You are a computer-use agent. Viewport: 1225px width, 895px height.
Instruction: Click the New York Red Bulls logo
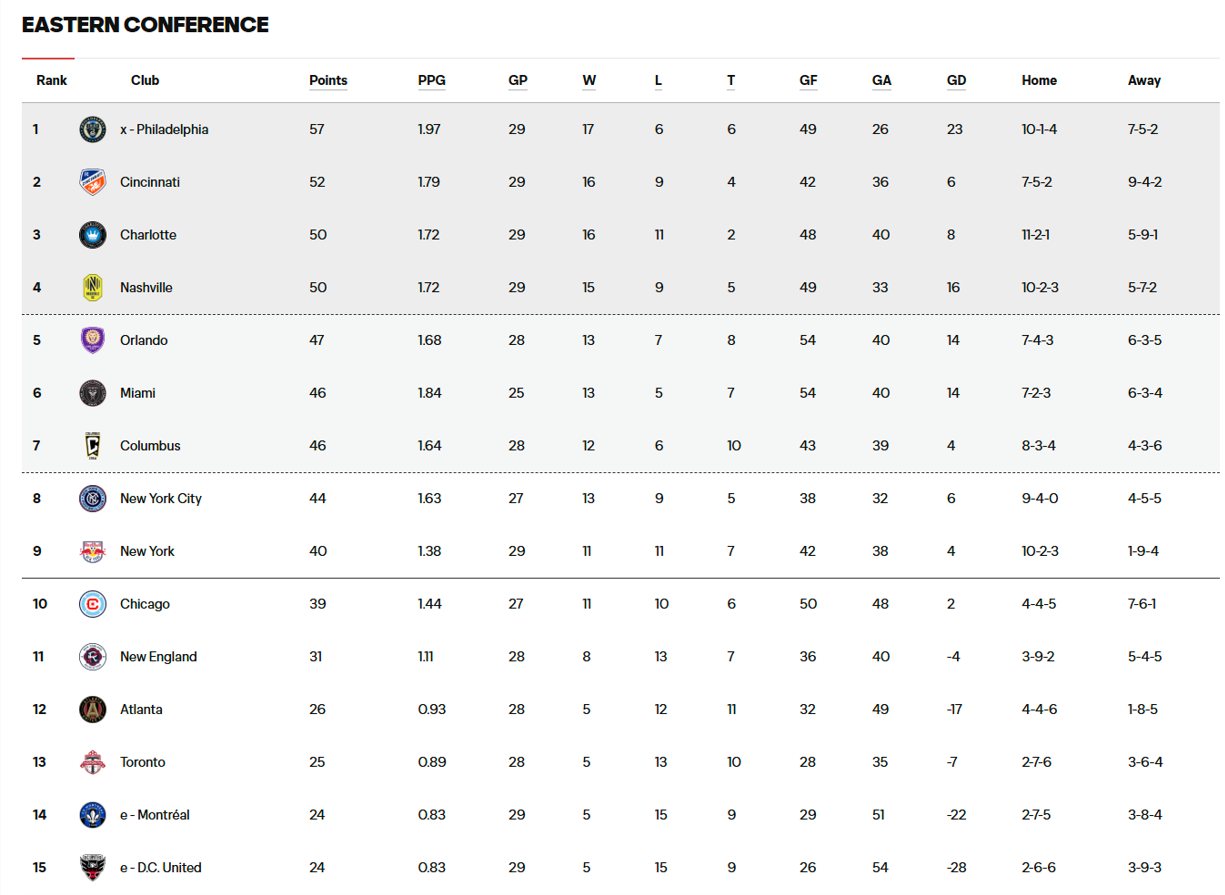pyautogui.click(x=92, y=551)
